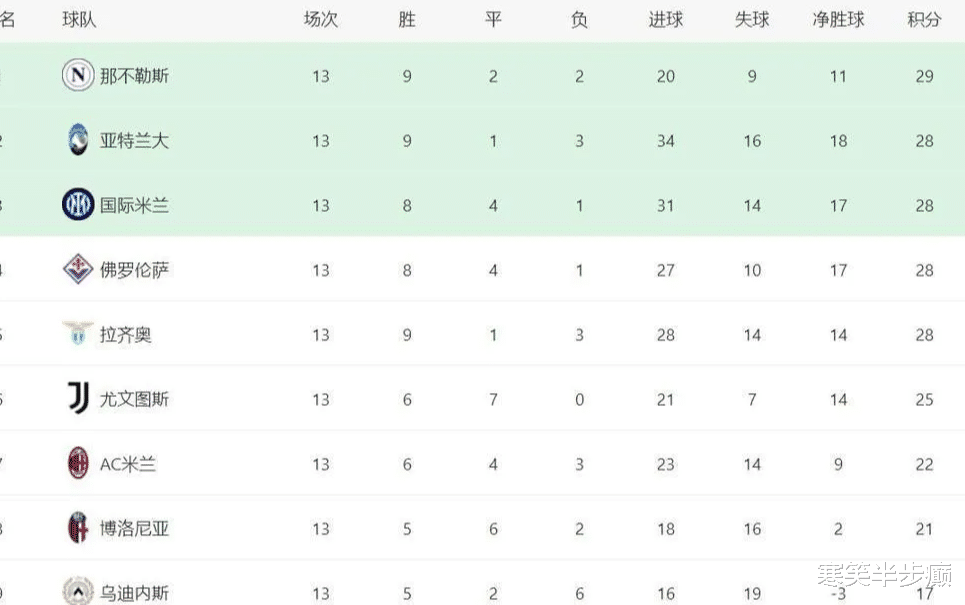Click the Napoli club logo icon
The image size is (965, 605).
pyautogui.click(x=78, y=76)
